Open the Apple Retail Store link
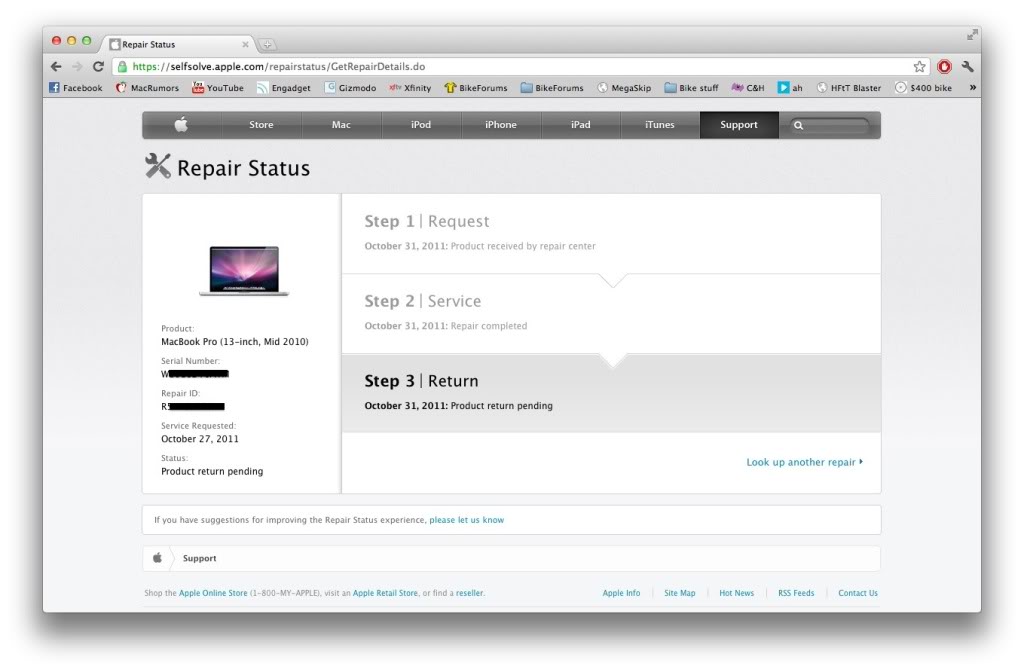Image resolution: width=1024 pixels, height=672 pixels. 385,593
